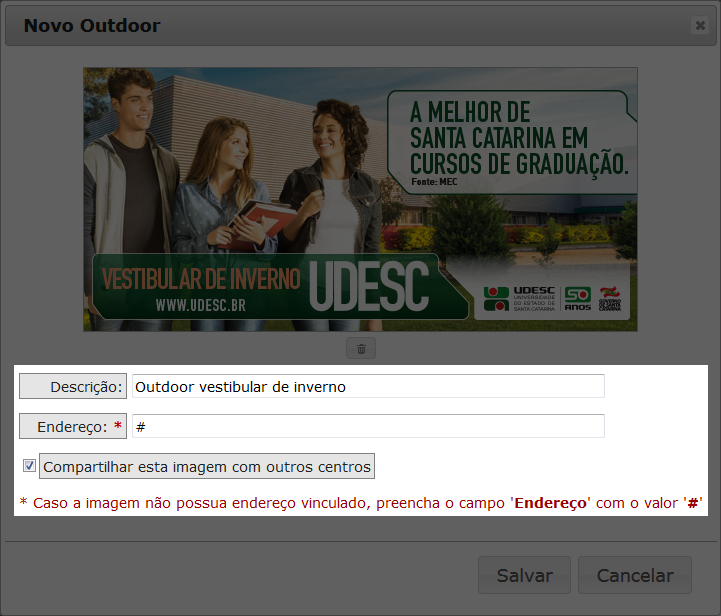The height and width of the screenshot is (616, 721).
Task: Click the 'Endereço:' label
Action: pos(73,426)
